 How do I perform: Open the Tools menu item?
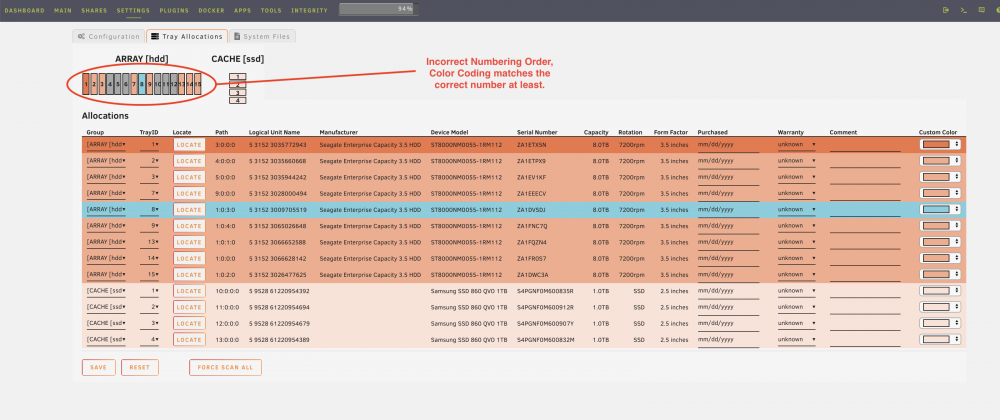pyautogui.click(x=271, y=11)
